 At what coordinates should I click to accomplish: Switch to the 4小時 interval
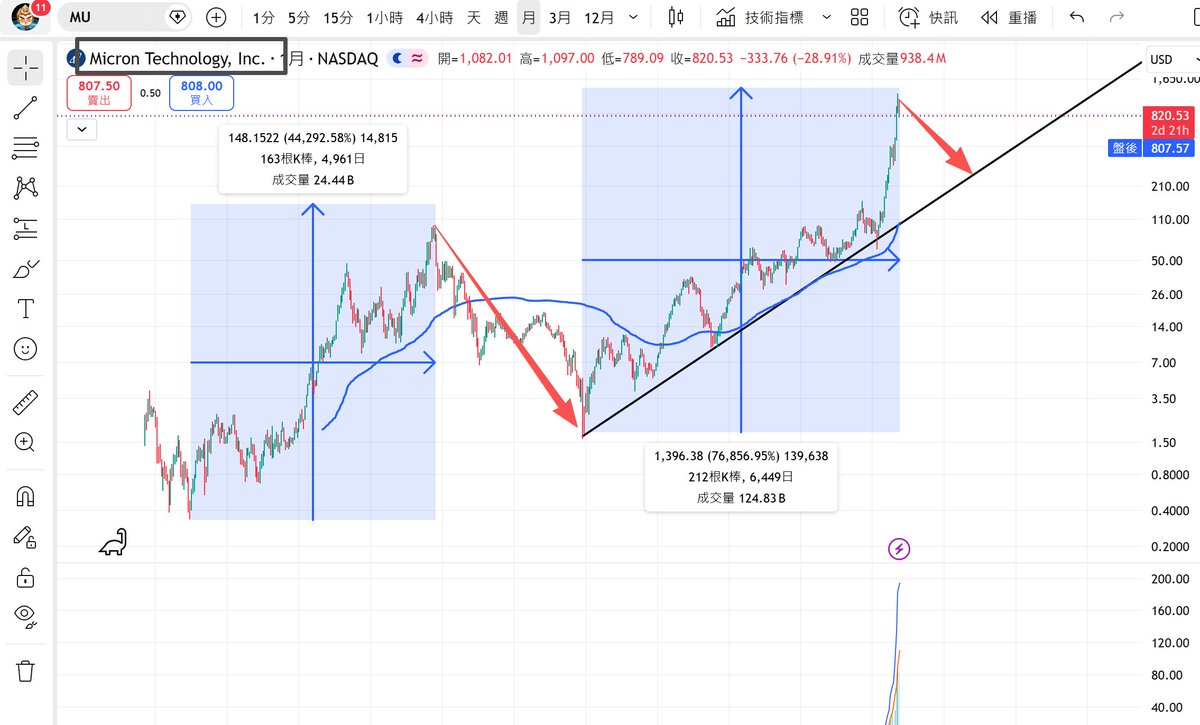pyautogui.click(x=435, y=17)
